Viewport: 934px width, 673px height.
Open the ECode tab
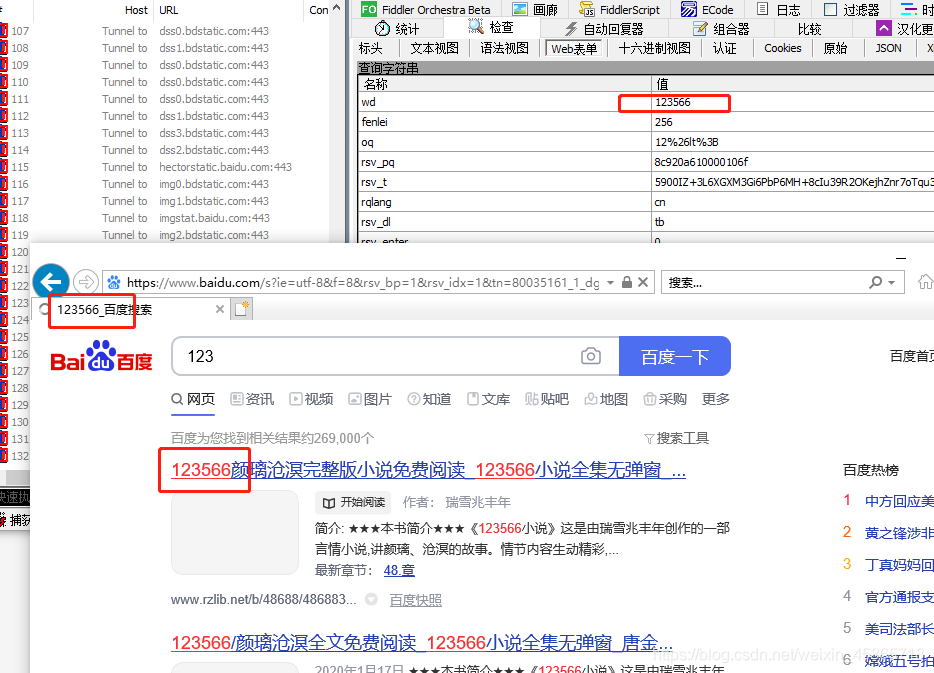(708, 10)
